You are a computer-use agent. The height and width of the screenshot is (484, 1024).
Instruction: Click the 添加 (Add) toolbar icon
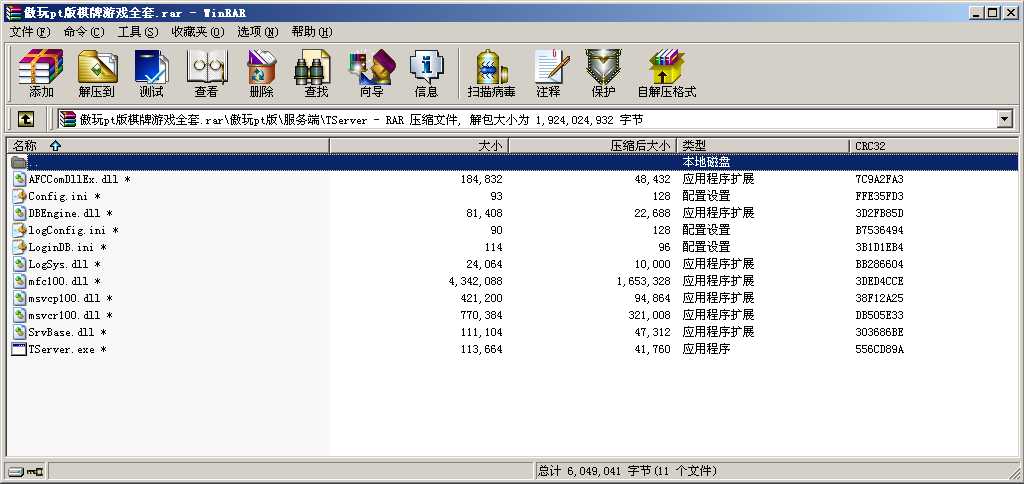pos(40,73)
